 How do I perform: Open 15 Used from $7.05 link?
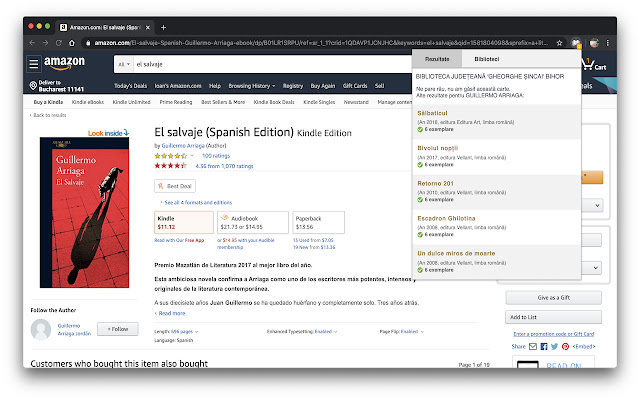[313, 240]
